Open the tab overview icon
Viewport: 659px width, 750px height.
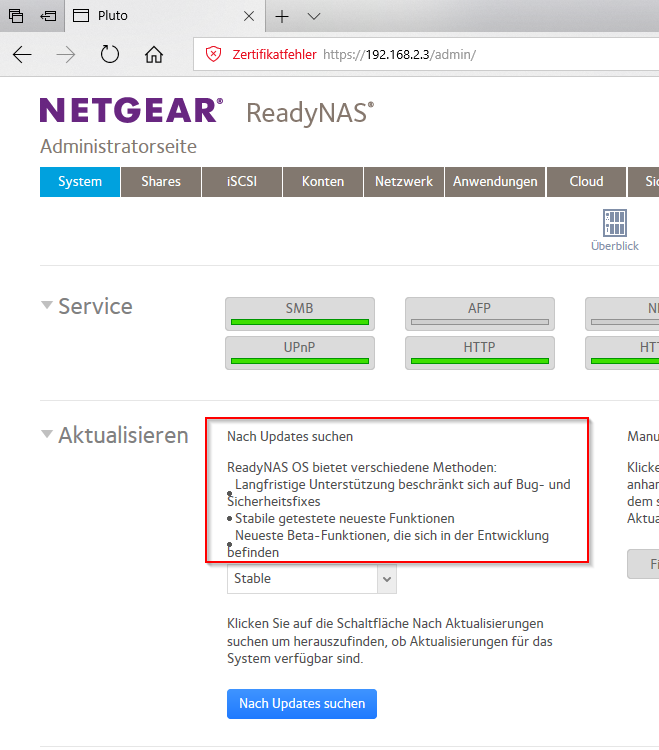16,16
